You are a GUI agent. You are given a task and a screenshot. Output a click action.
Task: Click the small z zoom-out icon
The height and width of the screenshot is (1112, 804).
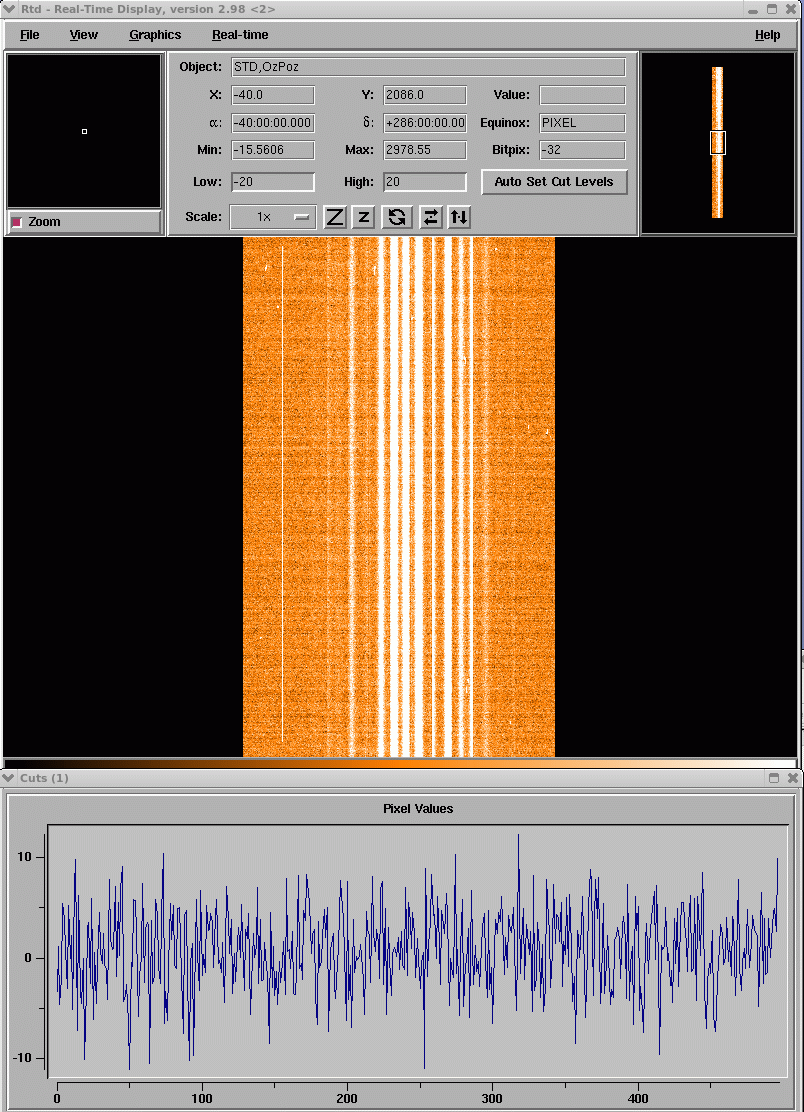click(364, 217)
